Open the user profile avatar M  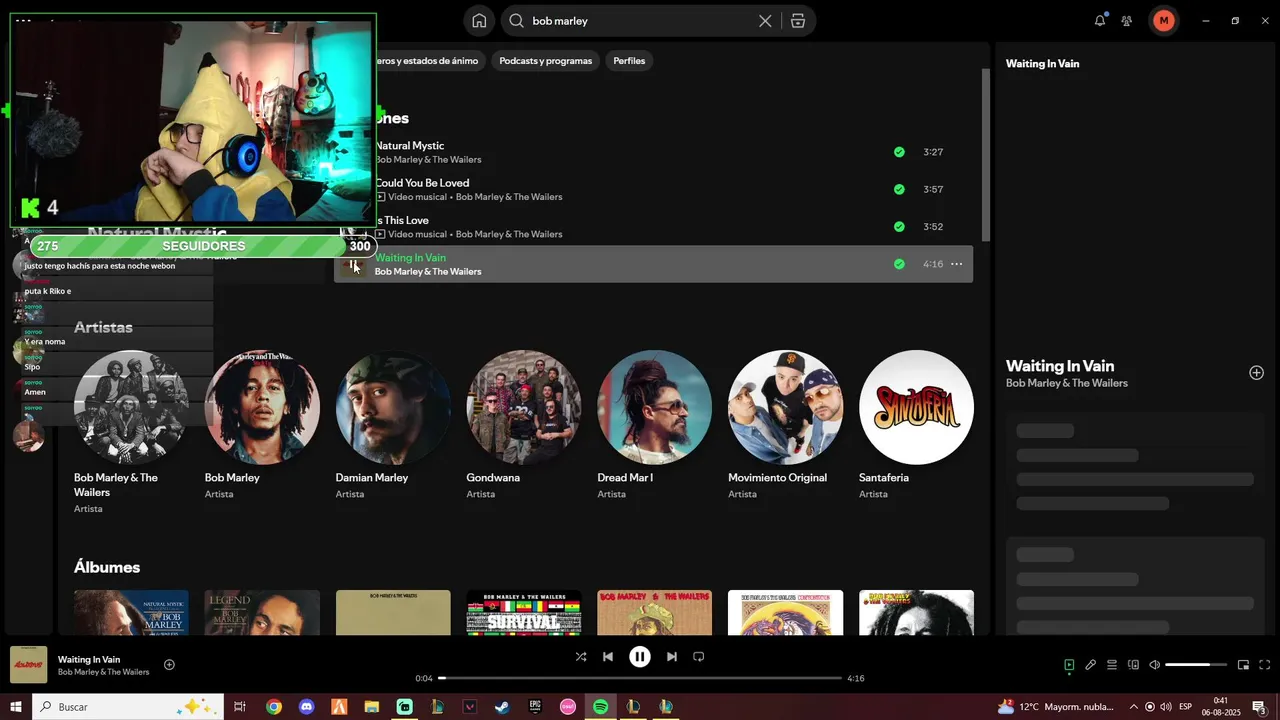pos(1163,20)
